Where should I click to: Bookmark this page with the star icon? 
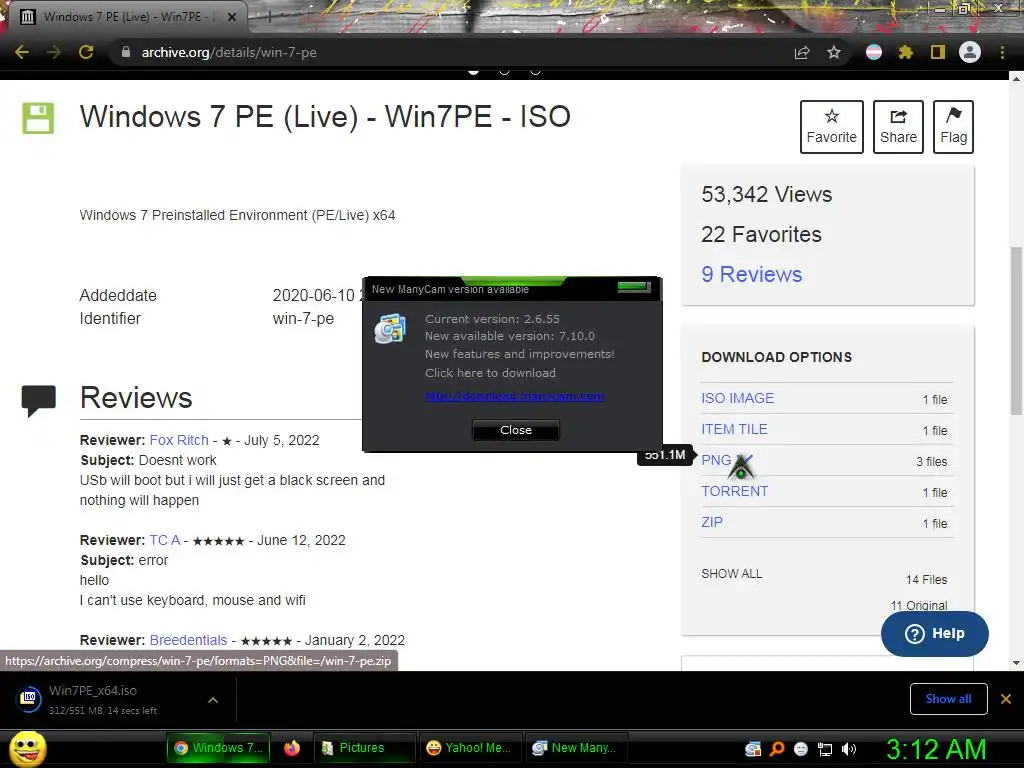click(834, 52)
